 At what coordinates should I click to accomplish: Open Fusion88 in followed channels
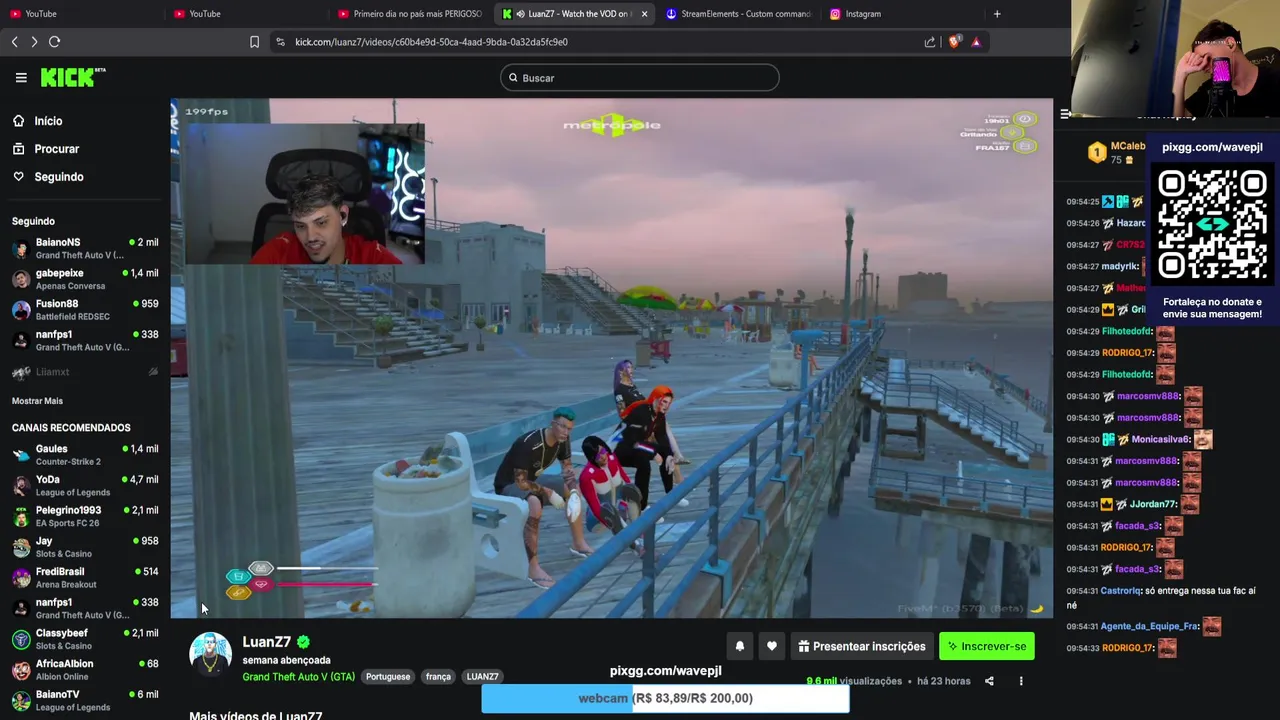pos(85,310)
